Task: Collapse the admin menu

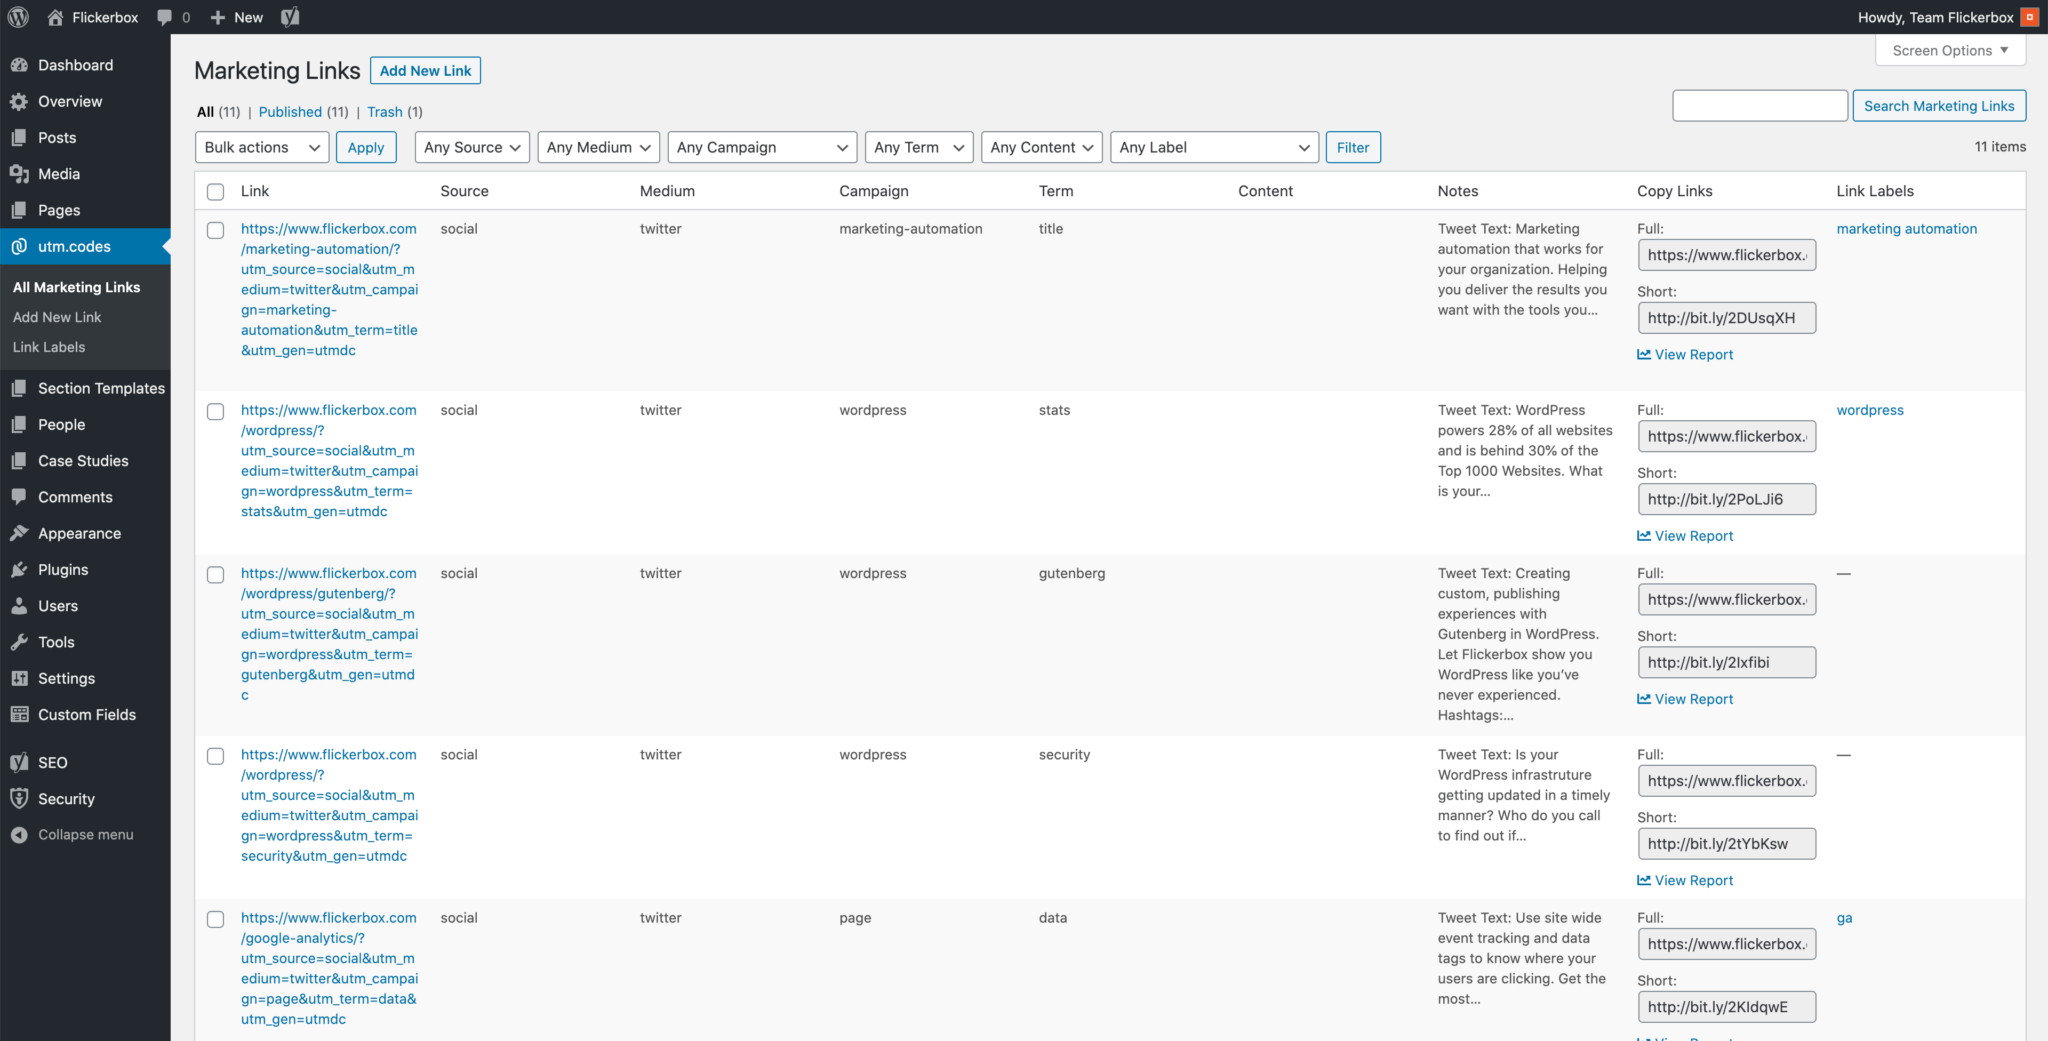Action: click(20, 834)
